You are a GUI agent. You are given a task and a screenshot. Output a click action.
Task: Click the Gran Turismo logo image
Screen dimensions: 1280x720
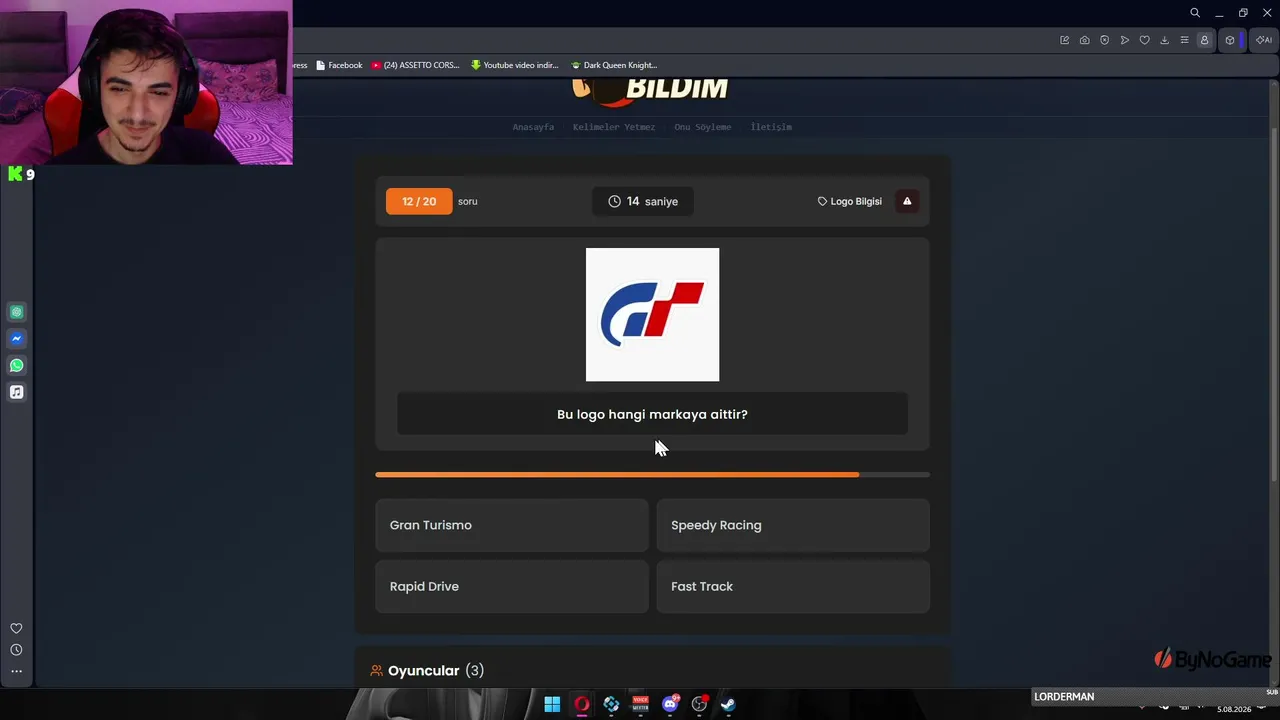click(652, 314)
